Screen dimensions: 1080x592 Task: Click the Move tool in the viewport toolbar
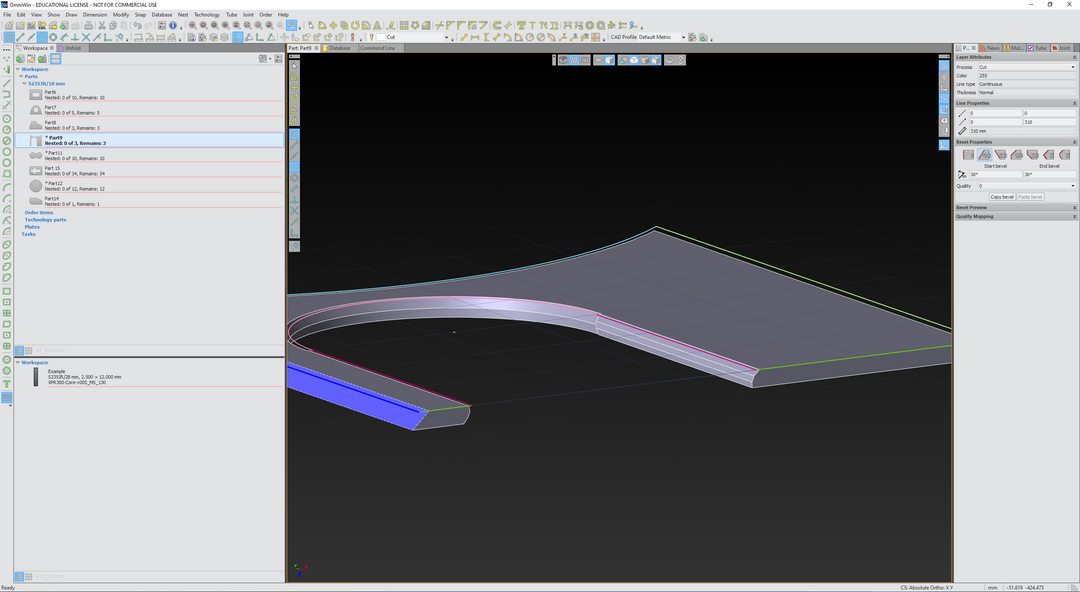[x=295, y=88]
